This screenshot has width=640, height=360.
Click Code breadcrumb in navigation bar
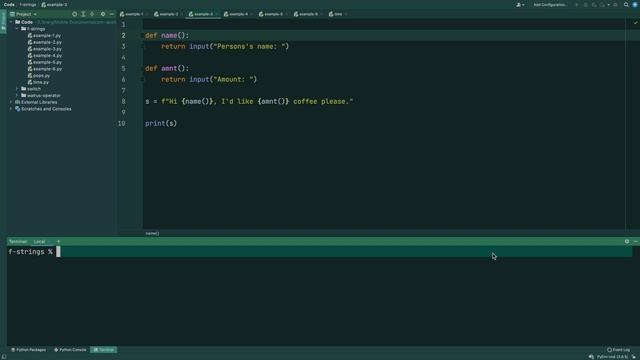pyautogui.click(x=9, y=4)
